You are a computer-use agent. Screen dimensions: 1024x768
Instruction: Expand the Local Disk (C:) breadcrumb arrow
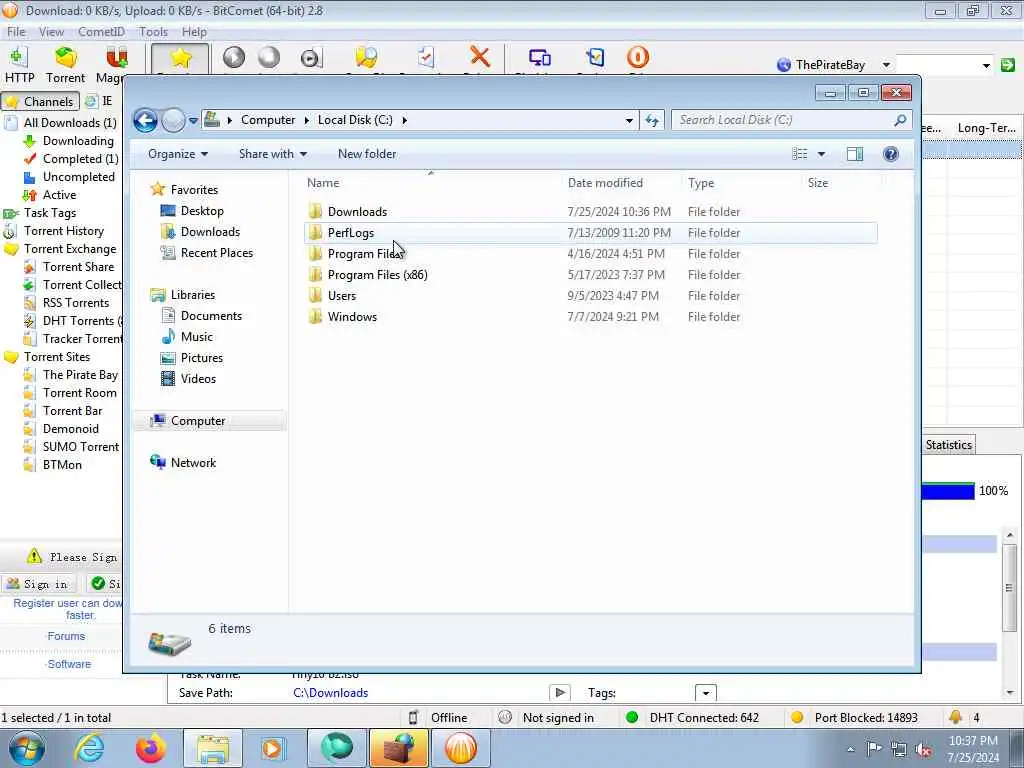click(404, 120)
